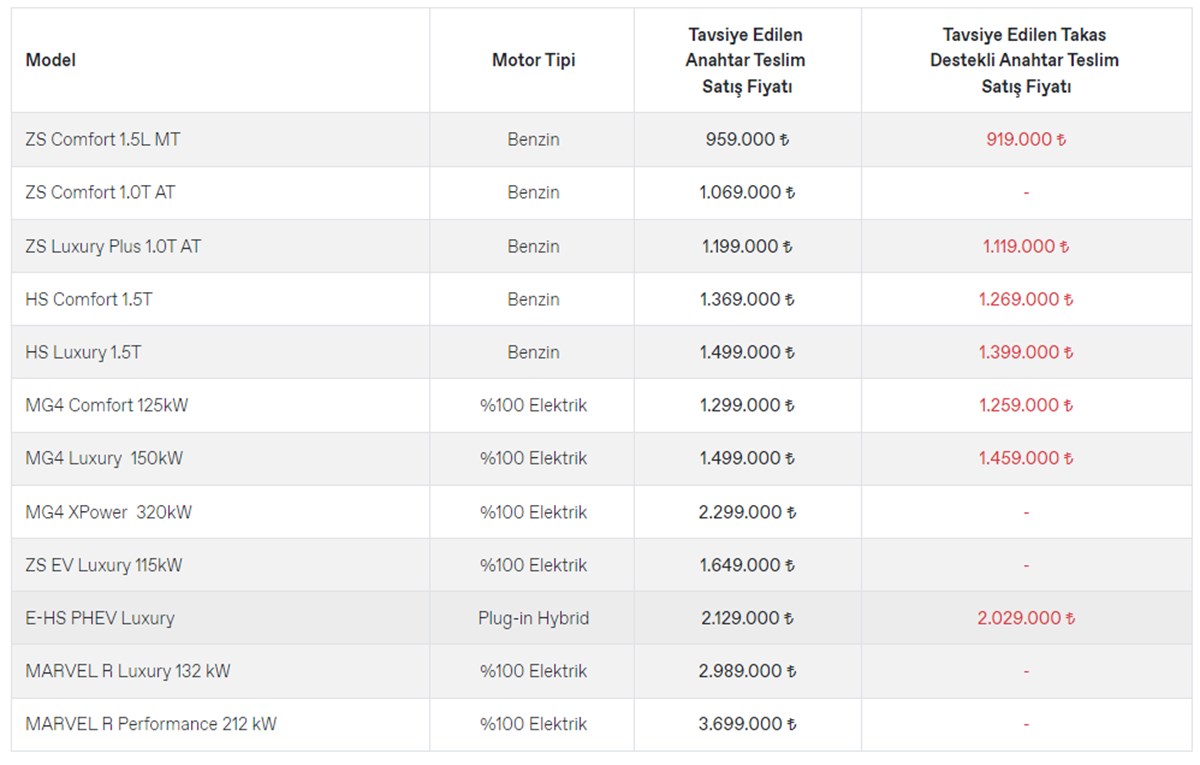The height and width of the screenshot is (765, 1200).
Task: Select the ZS Luxury Plus 1.0T AT row name
Action: tap(113, 246)
